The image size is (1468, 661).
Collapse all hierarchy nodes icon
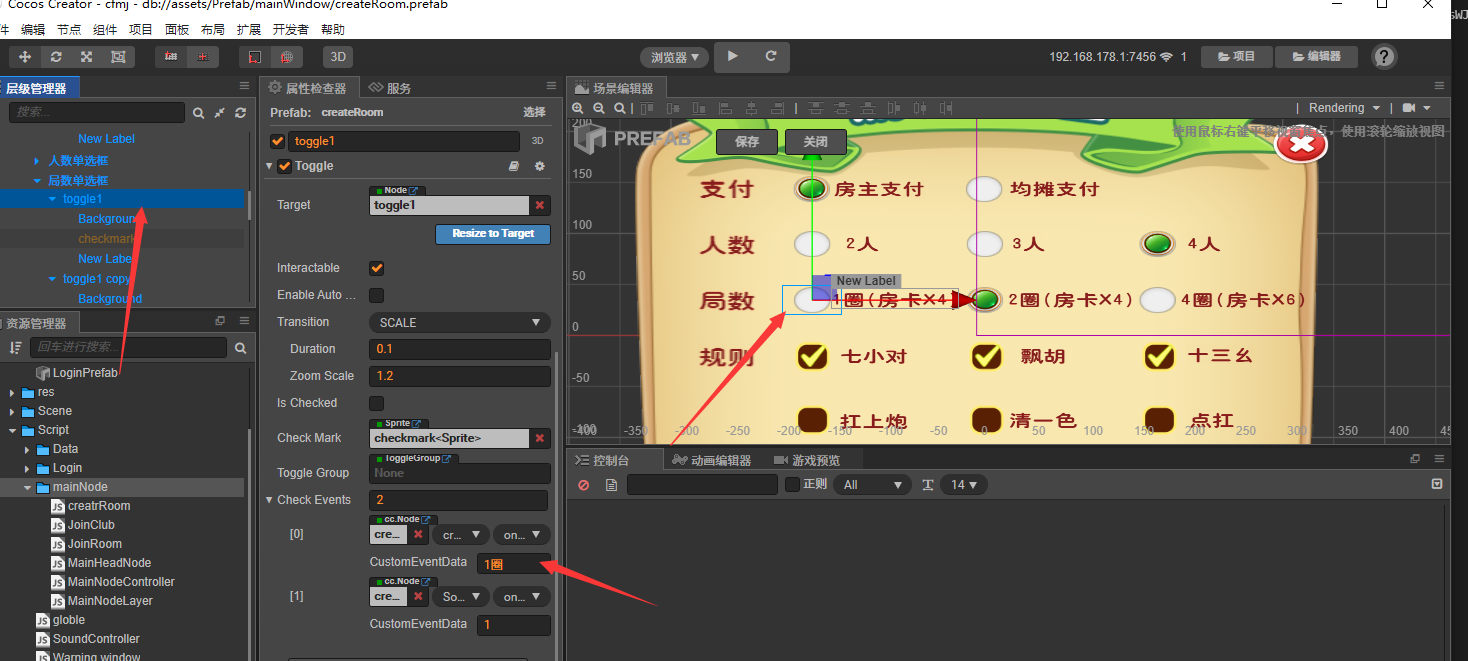point(219,113)
